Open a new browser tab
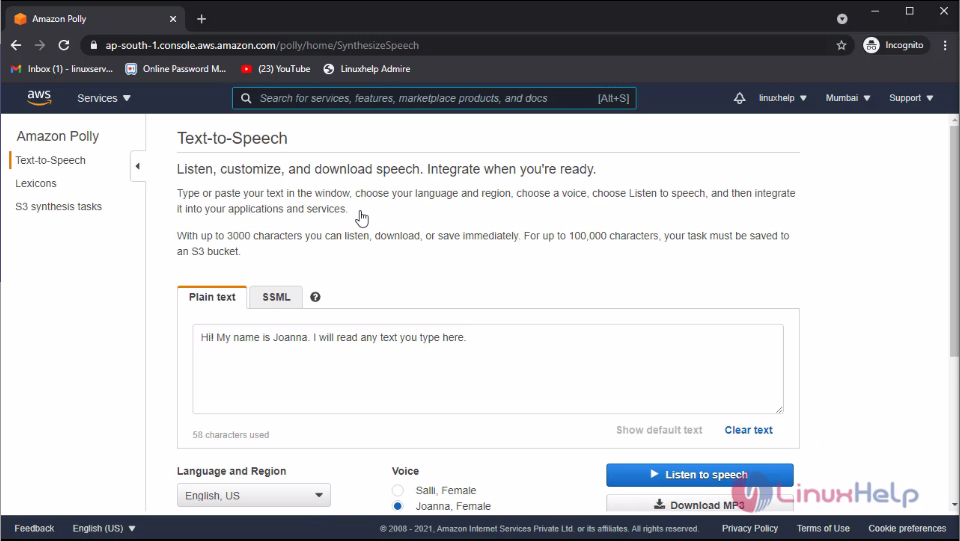This screenshot has height=541, width=960. point(201,19)
